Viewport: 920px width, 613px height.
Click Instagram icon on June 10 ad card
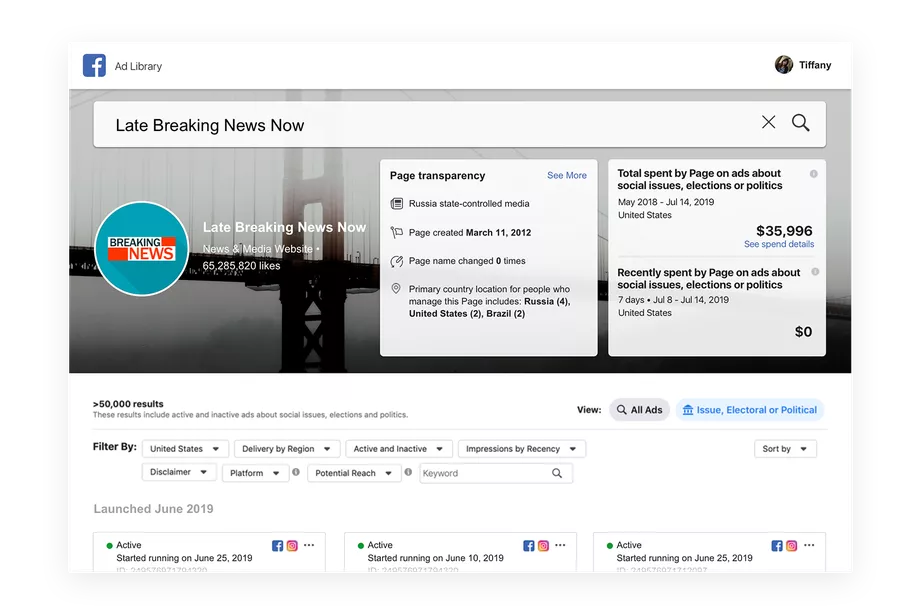coord(543,546)
